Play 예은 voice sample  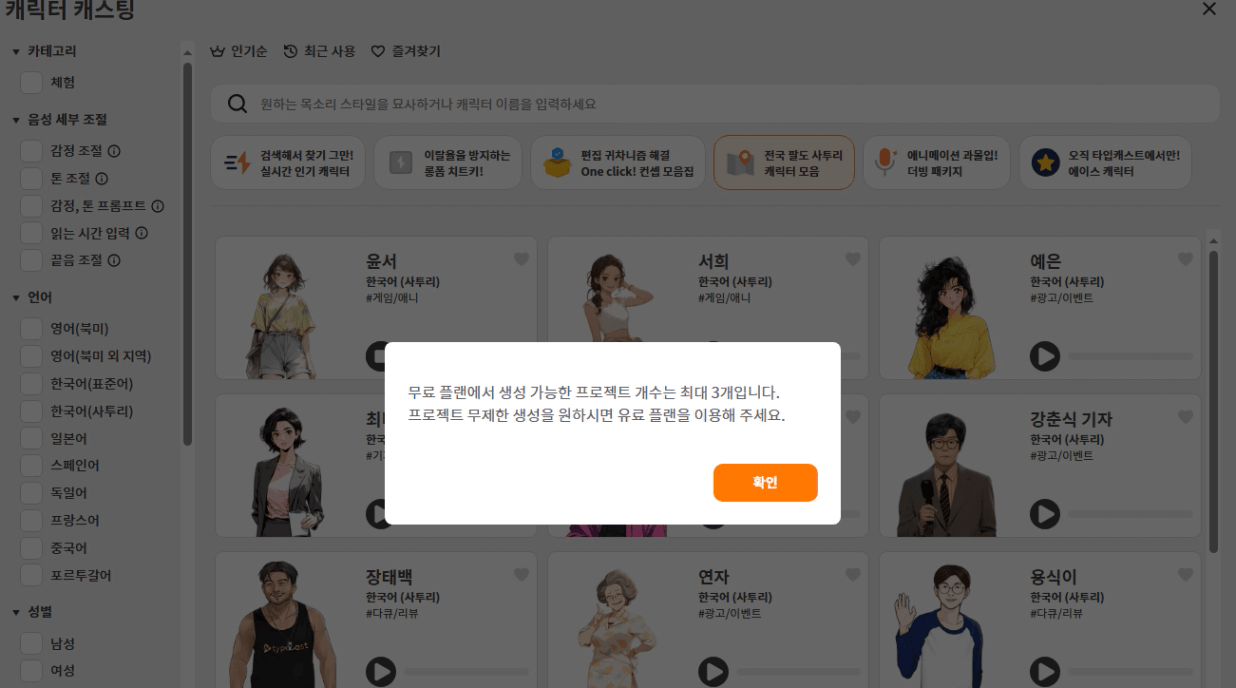click(x=1045, y=356)
